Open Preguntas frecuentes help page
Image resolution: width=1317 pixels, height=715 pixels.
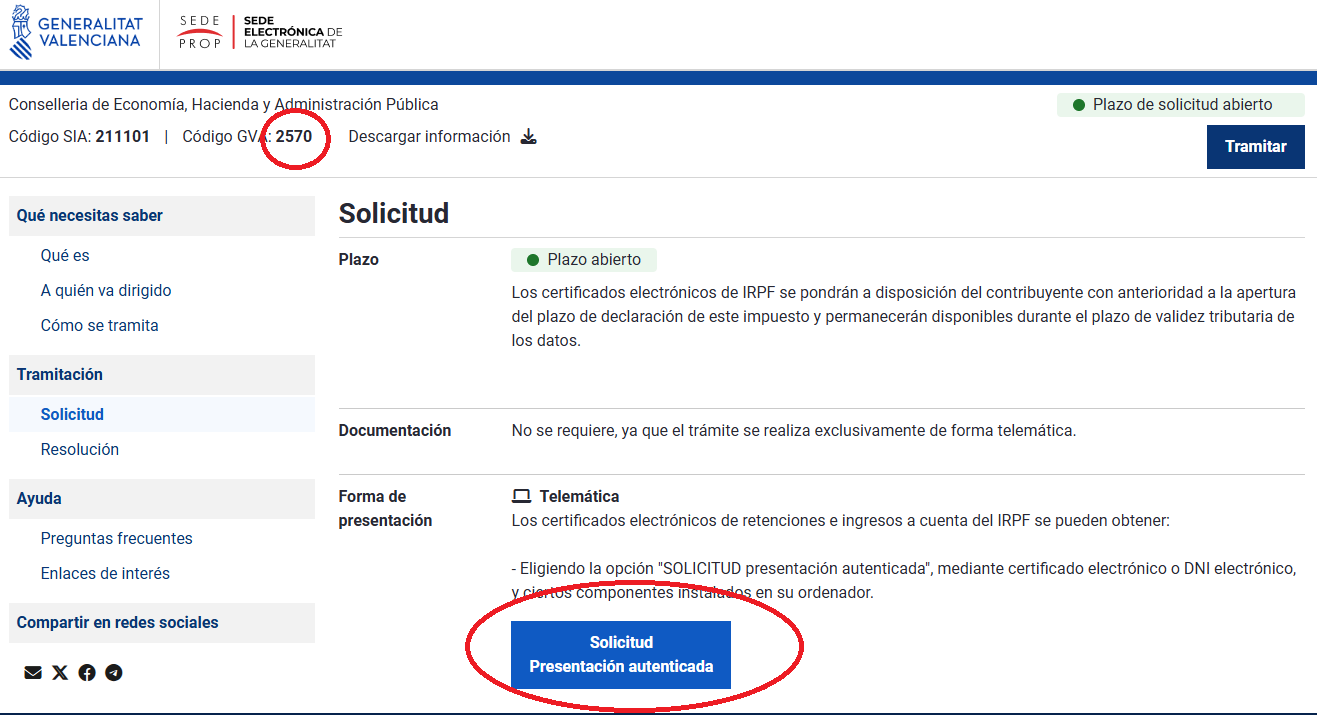116,539
